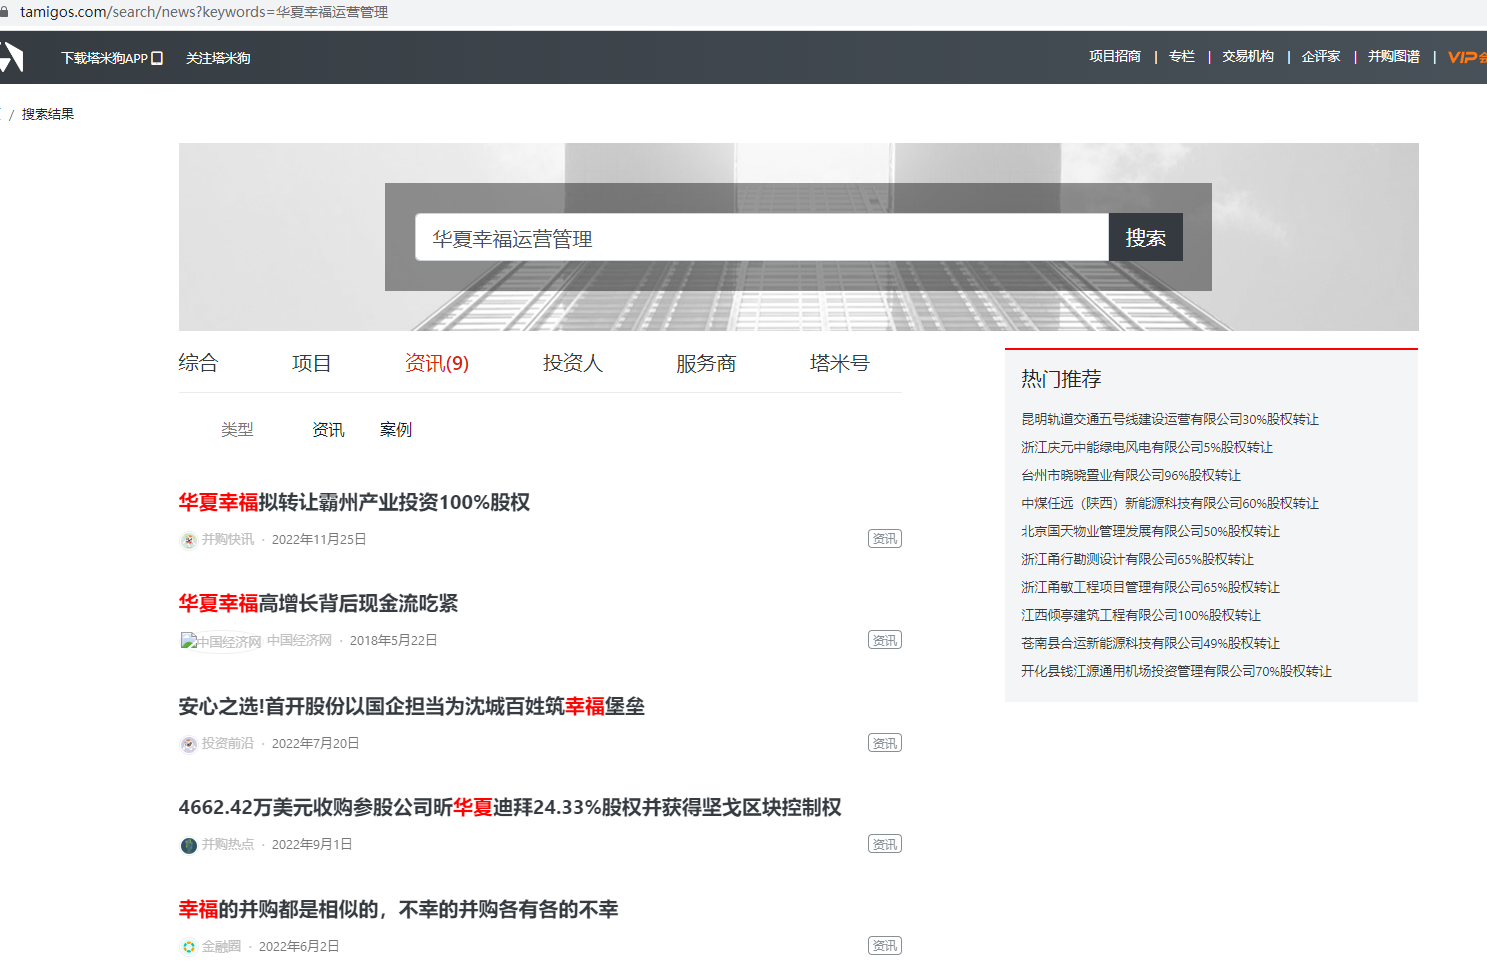Open article 华夏幸福高增长背后现金流吃紧
The height and width of the screenshot is (971, 1487).
pyautogui.click(x=318, y=603)
